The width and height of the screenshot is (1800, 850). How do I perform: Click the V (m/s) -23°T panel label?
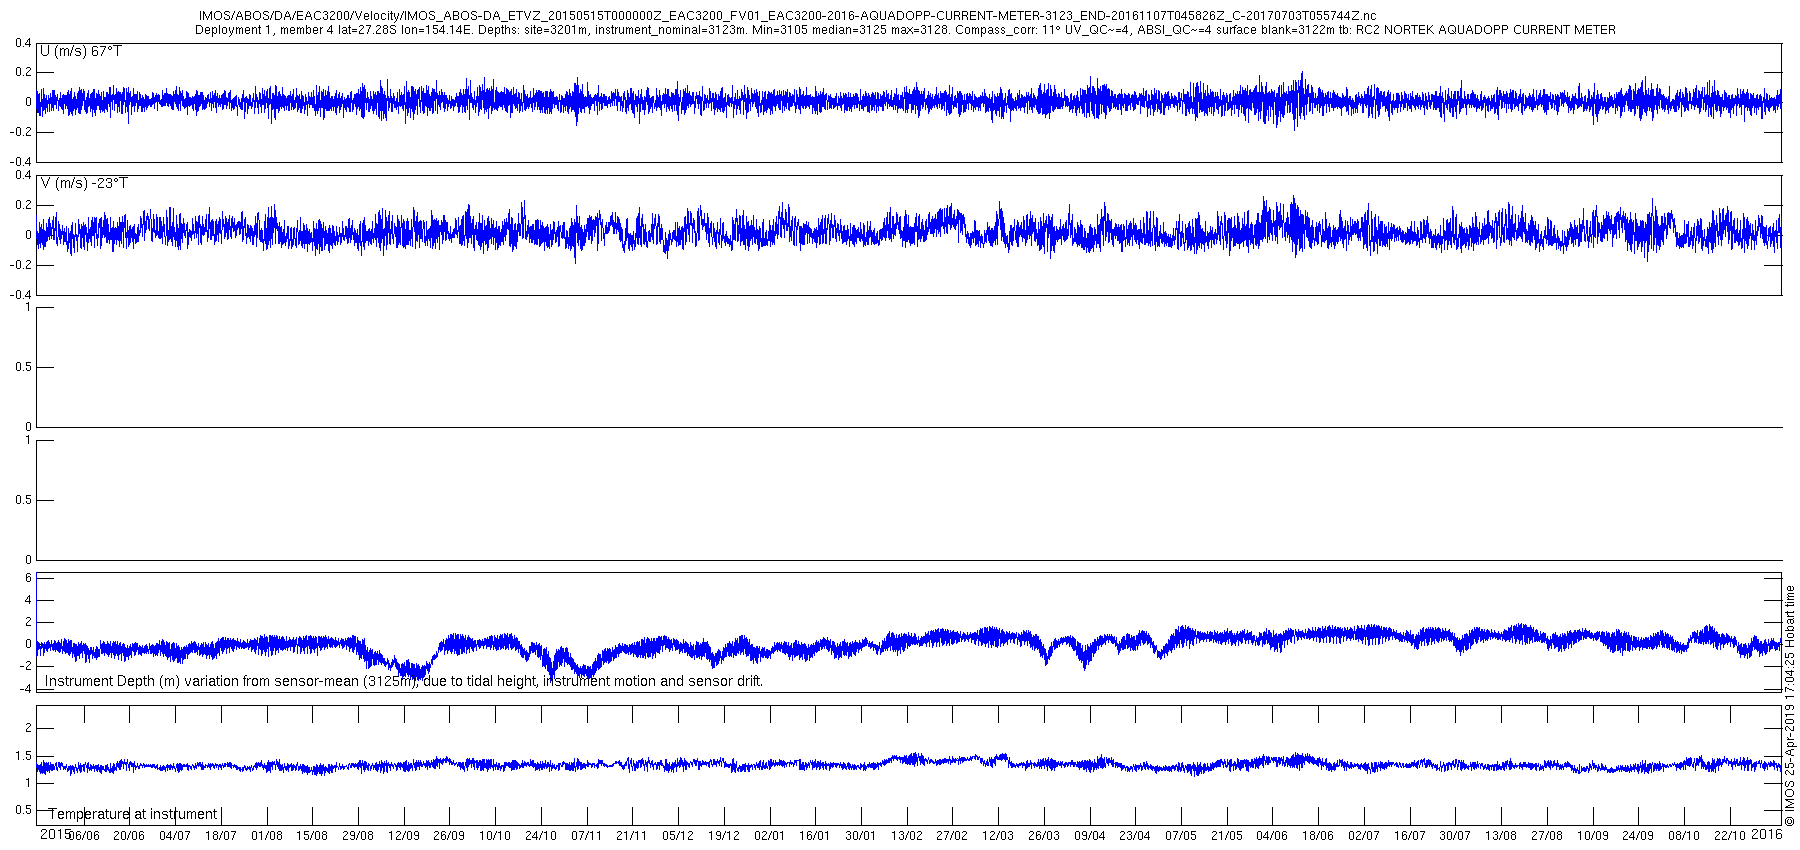point(84,183)
